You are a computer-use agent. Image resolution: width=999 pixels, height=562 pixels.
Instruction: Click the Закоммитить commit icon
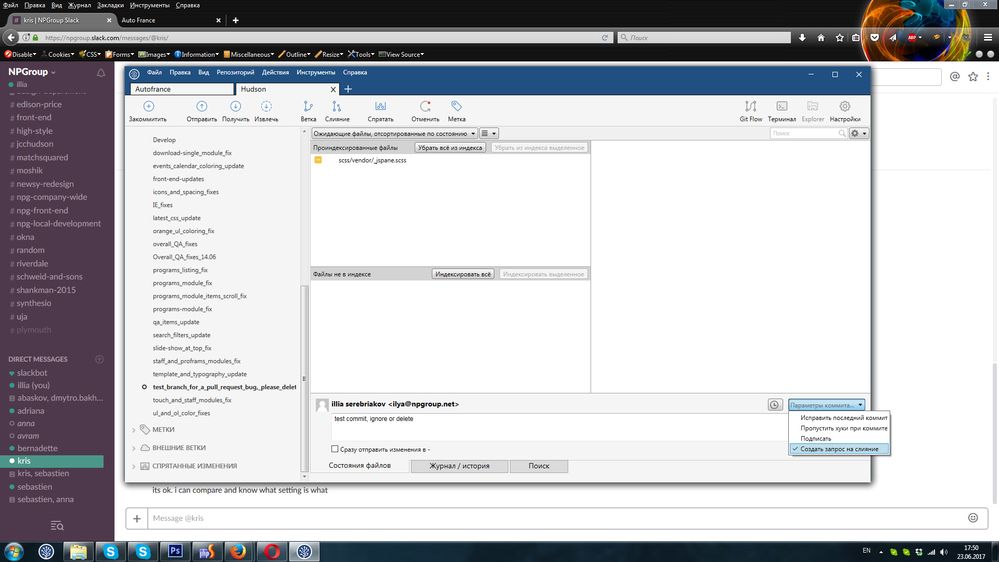click(148, 106)
